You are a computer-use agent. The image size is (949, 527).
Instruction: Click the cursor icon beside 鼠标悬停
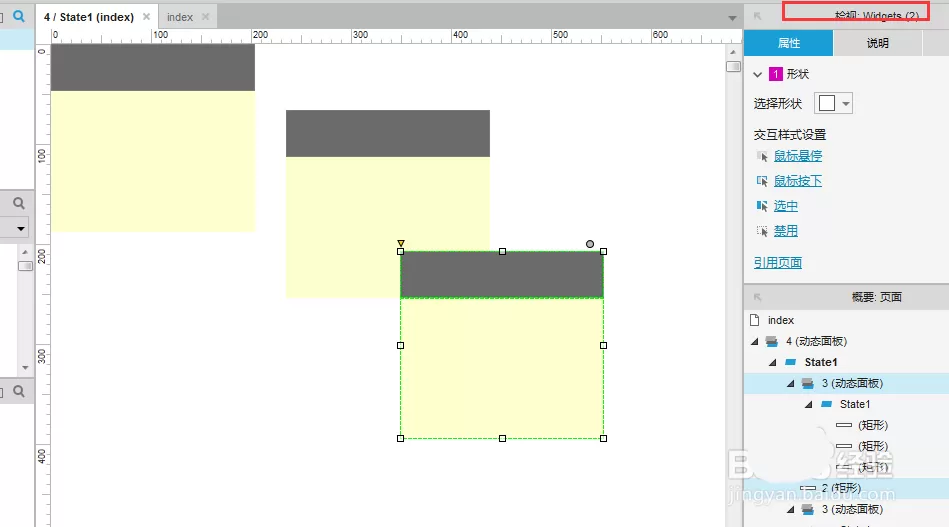[762, 156]
